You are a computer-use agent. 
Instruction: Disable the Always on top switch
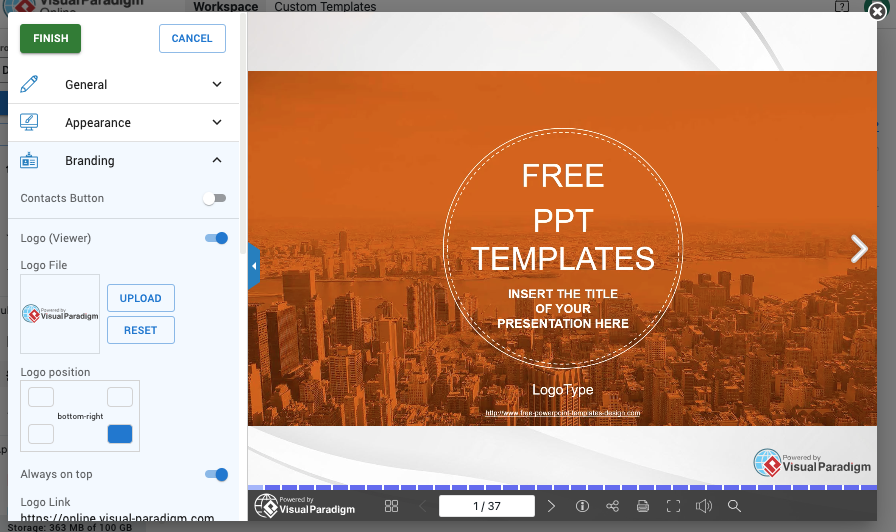coord(216,474)
